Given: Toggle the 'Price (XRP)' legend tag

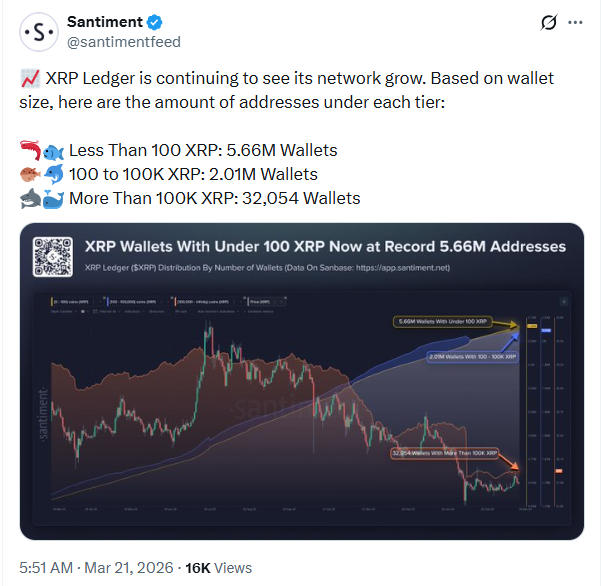Looking at the screenshot, I should click(257, 298).
